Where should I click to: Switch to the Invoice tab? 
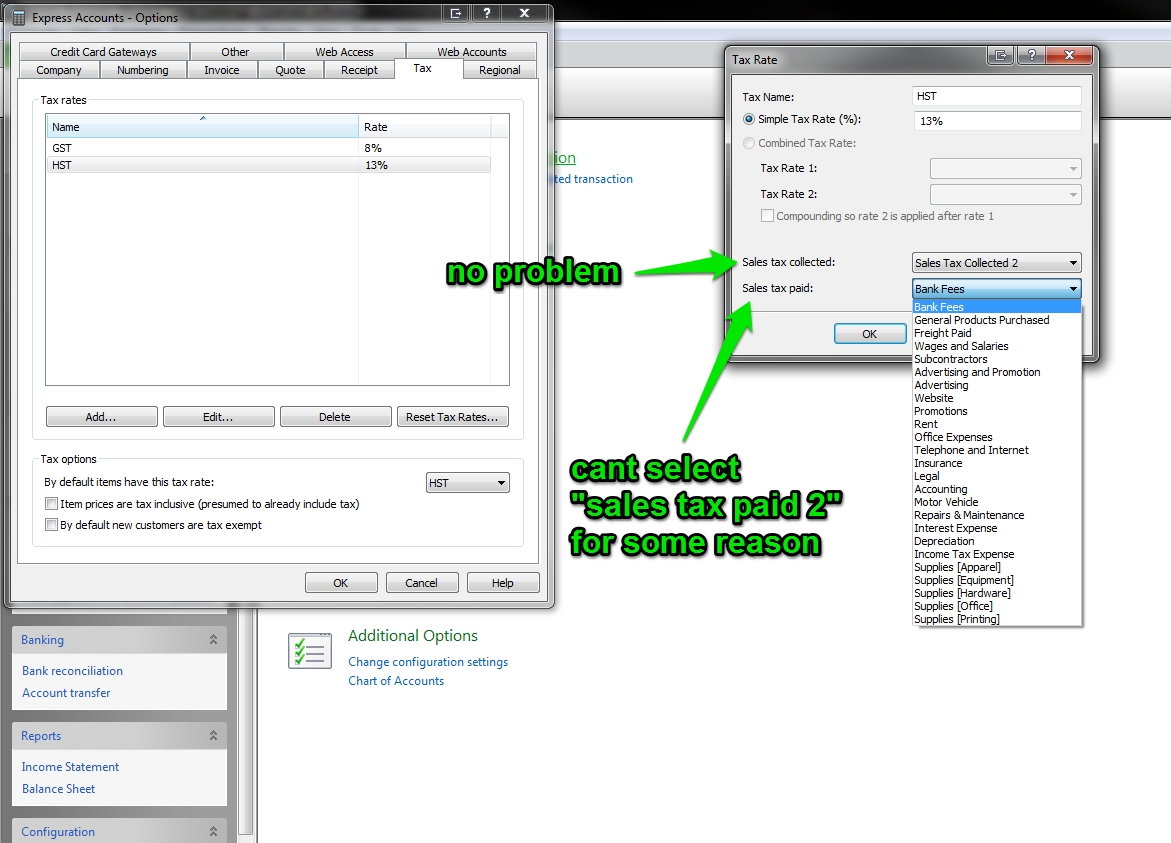click(x=222, y=70)
